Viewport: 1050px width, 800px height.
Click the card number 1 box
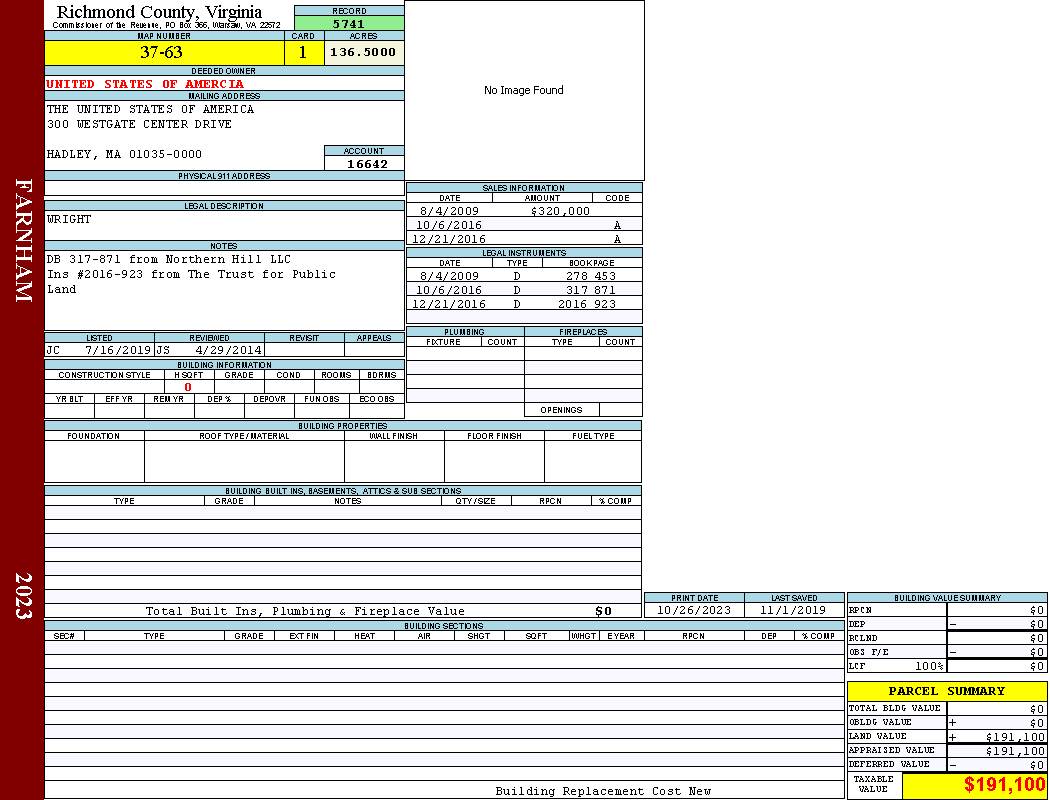click(303, 53)
